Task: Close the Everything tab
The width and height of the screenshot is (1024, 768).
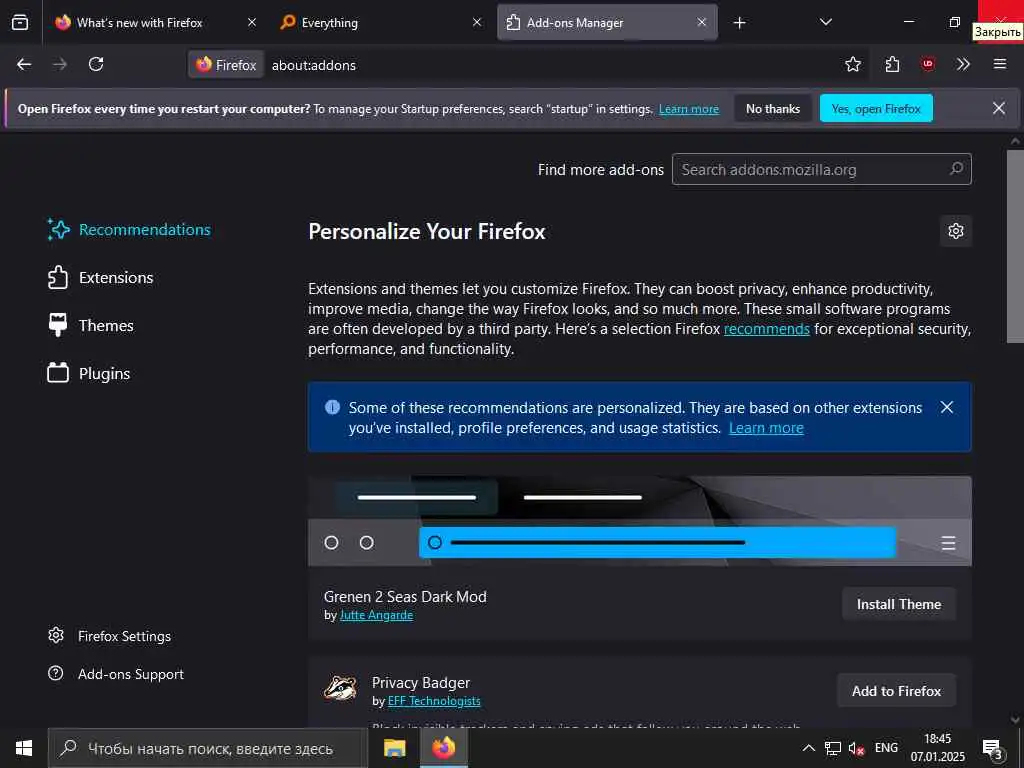Action: [x=477, y=22]
